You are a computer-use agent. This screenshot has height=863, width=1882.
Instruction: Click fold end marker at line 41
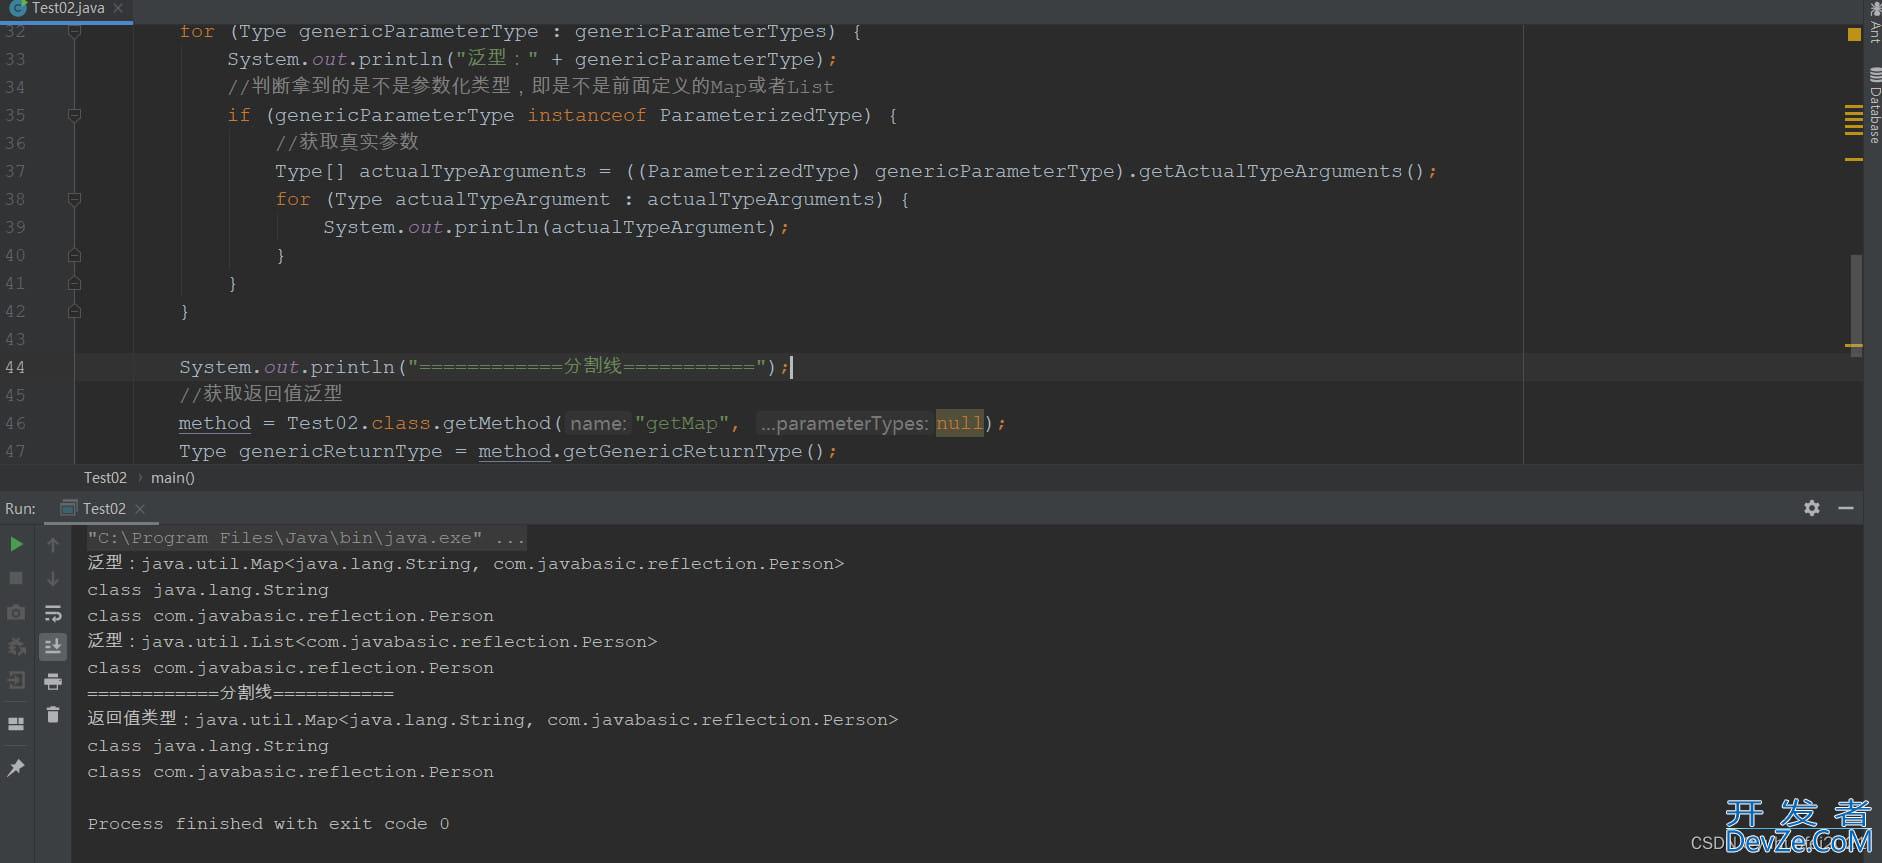74,283
